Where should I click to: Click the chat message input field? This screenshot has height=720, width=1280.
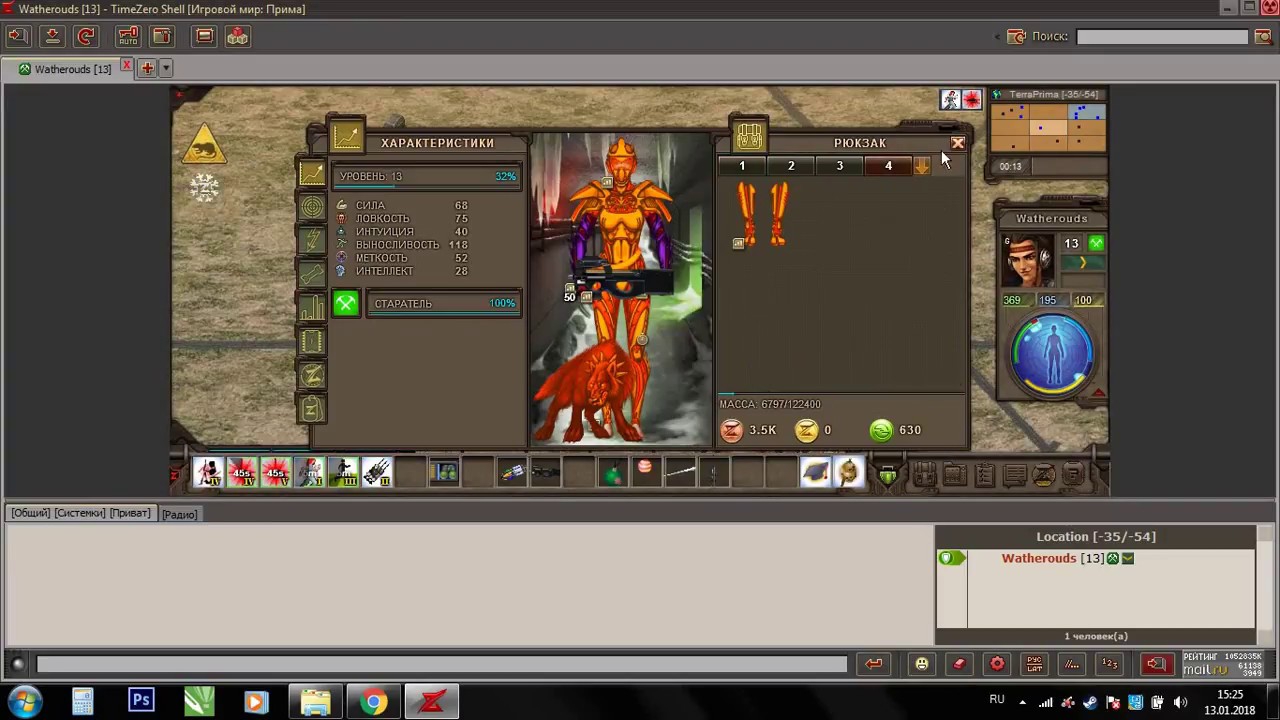(441, 663)
